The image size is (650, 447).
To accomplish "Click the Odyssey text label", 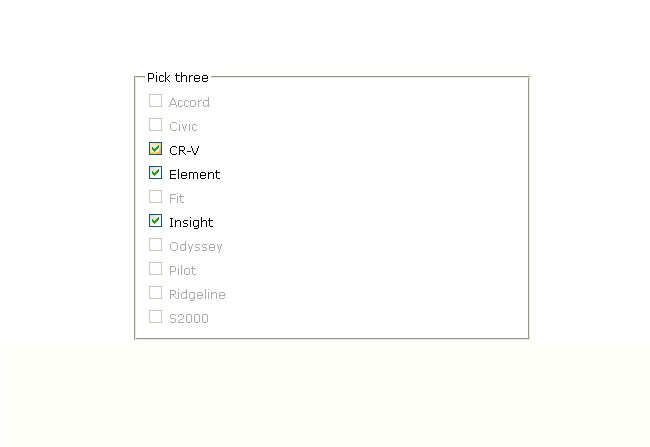I will tap(195, 246).
